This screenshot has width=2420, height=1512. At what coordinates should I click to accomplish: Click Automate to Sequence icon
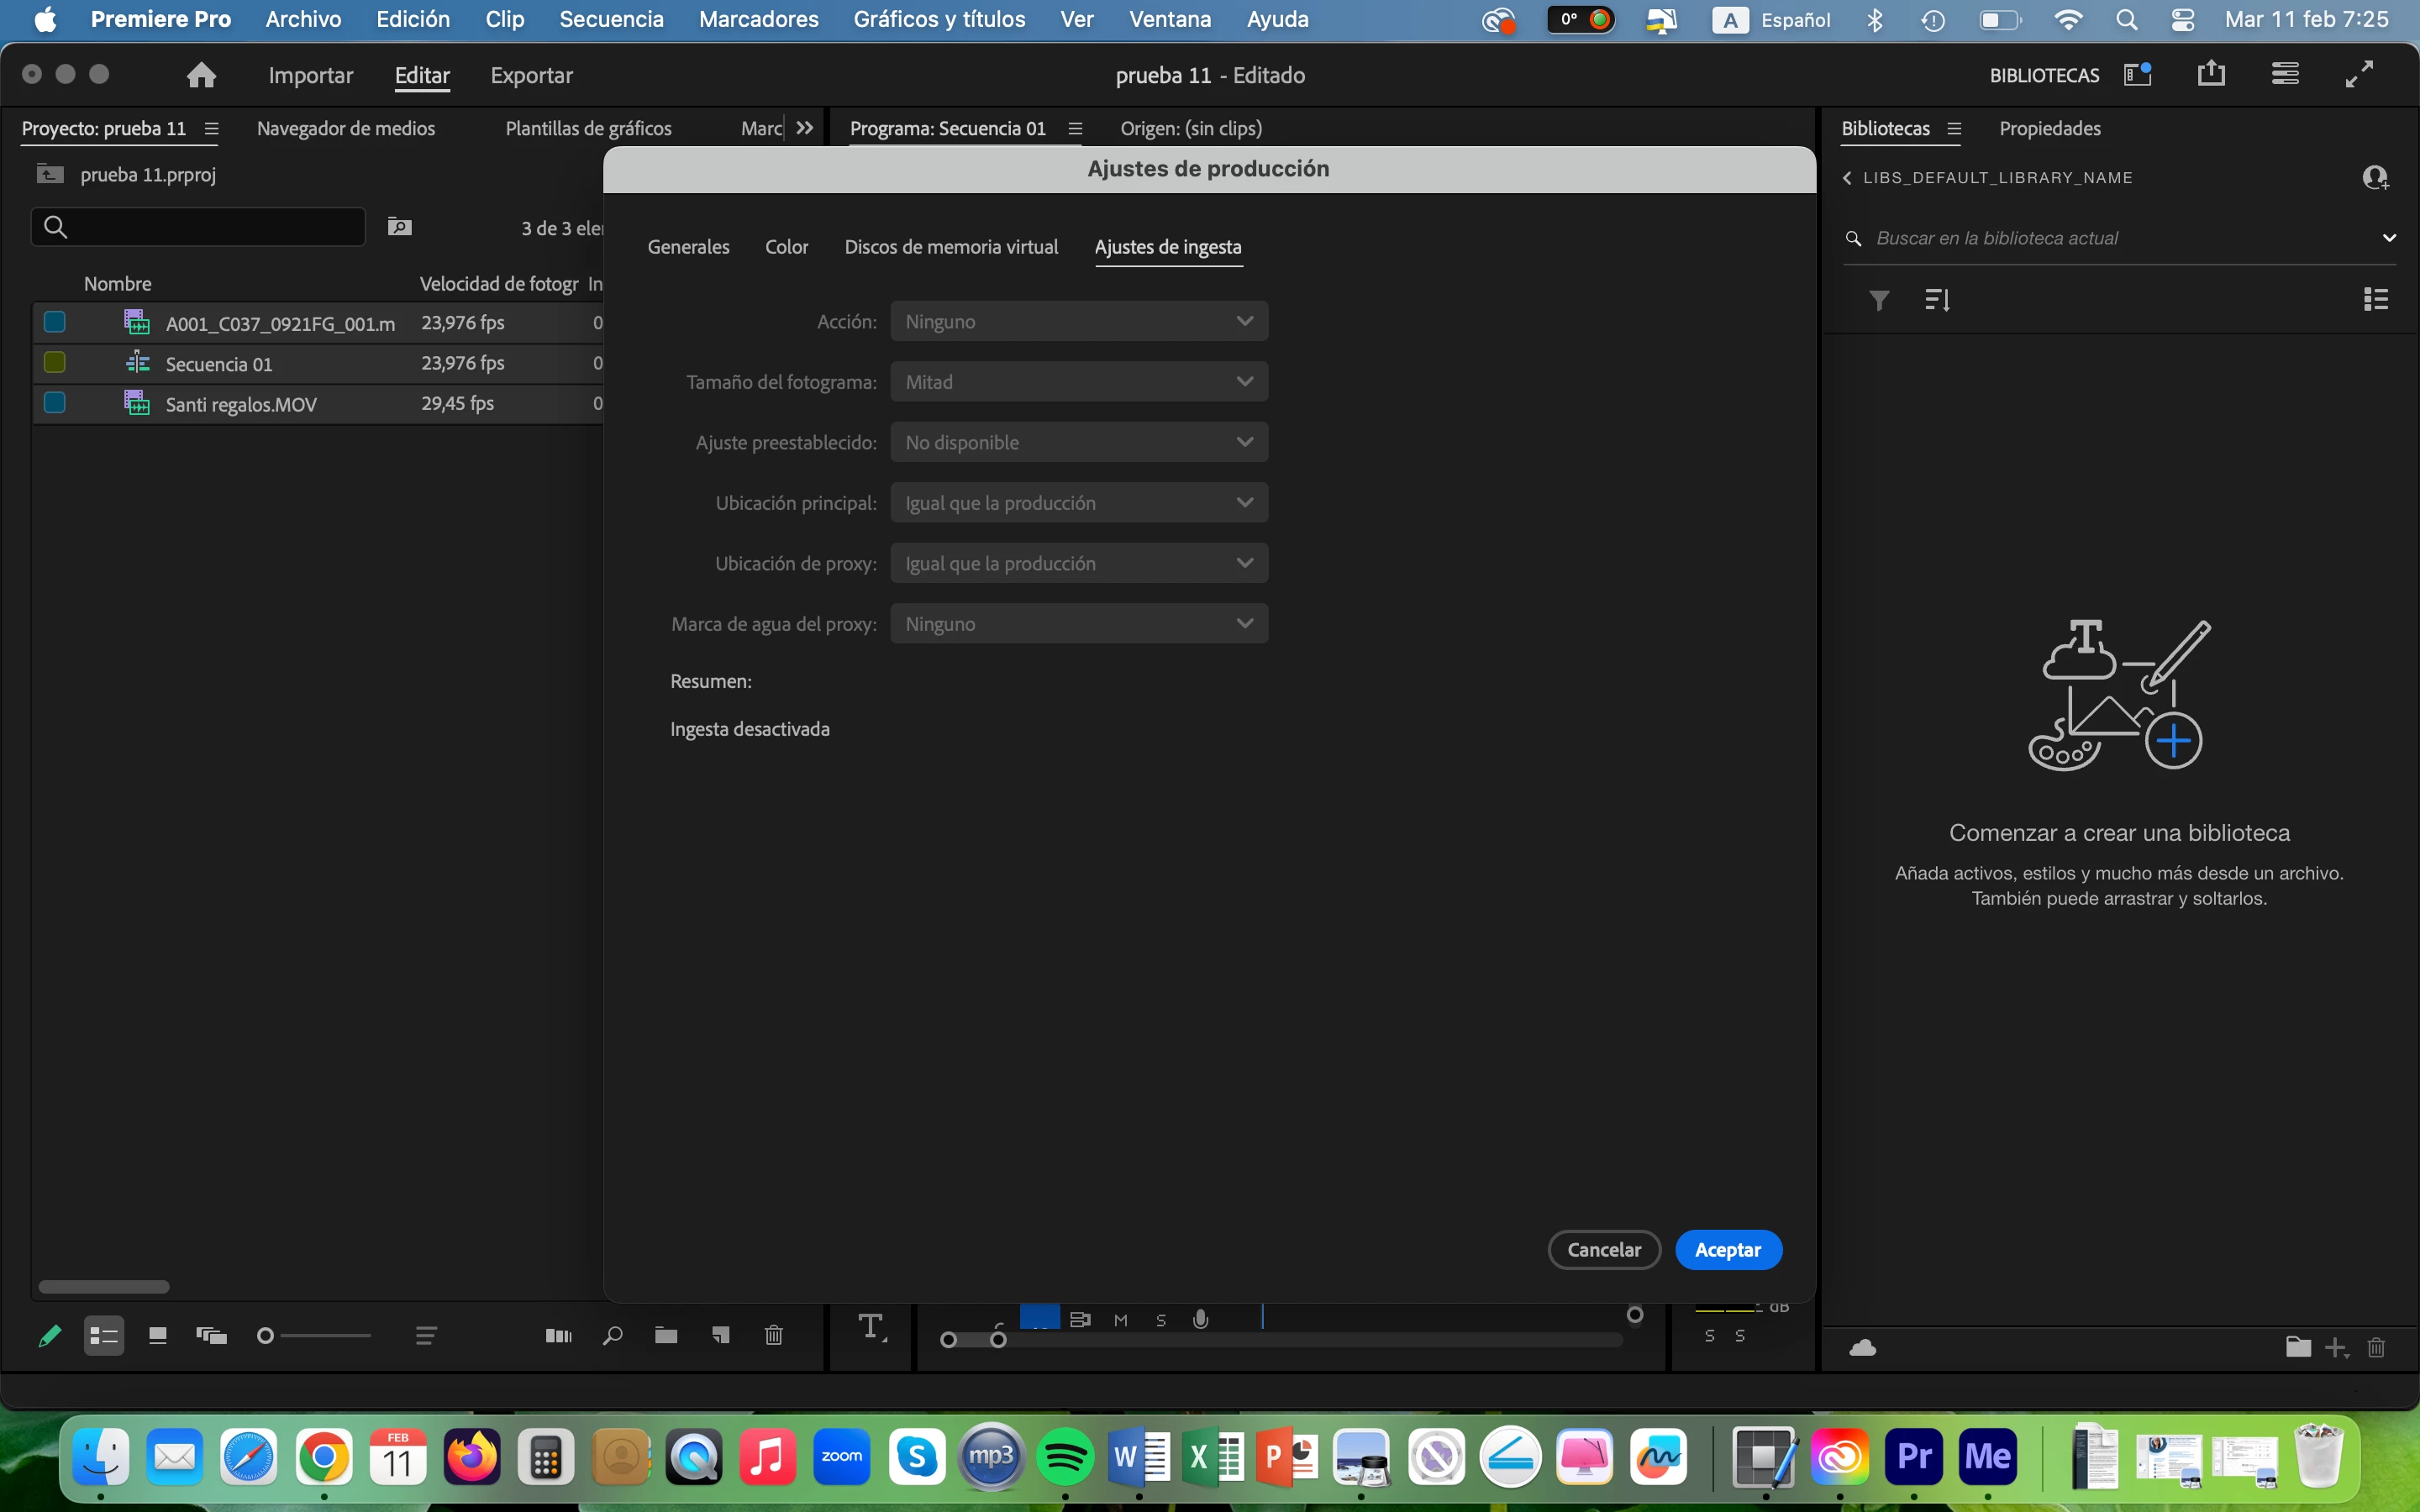coord(559,1335)
